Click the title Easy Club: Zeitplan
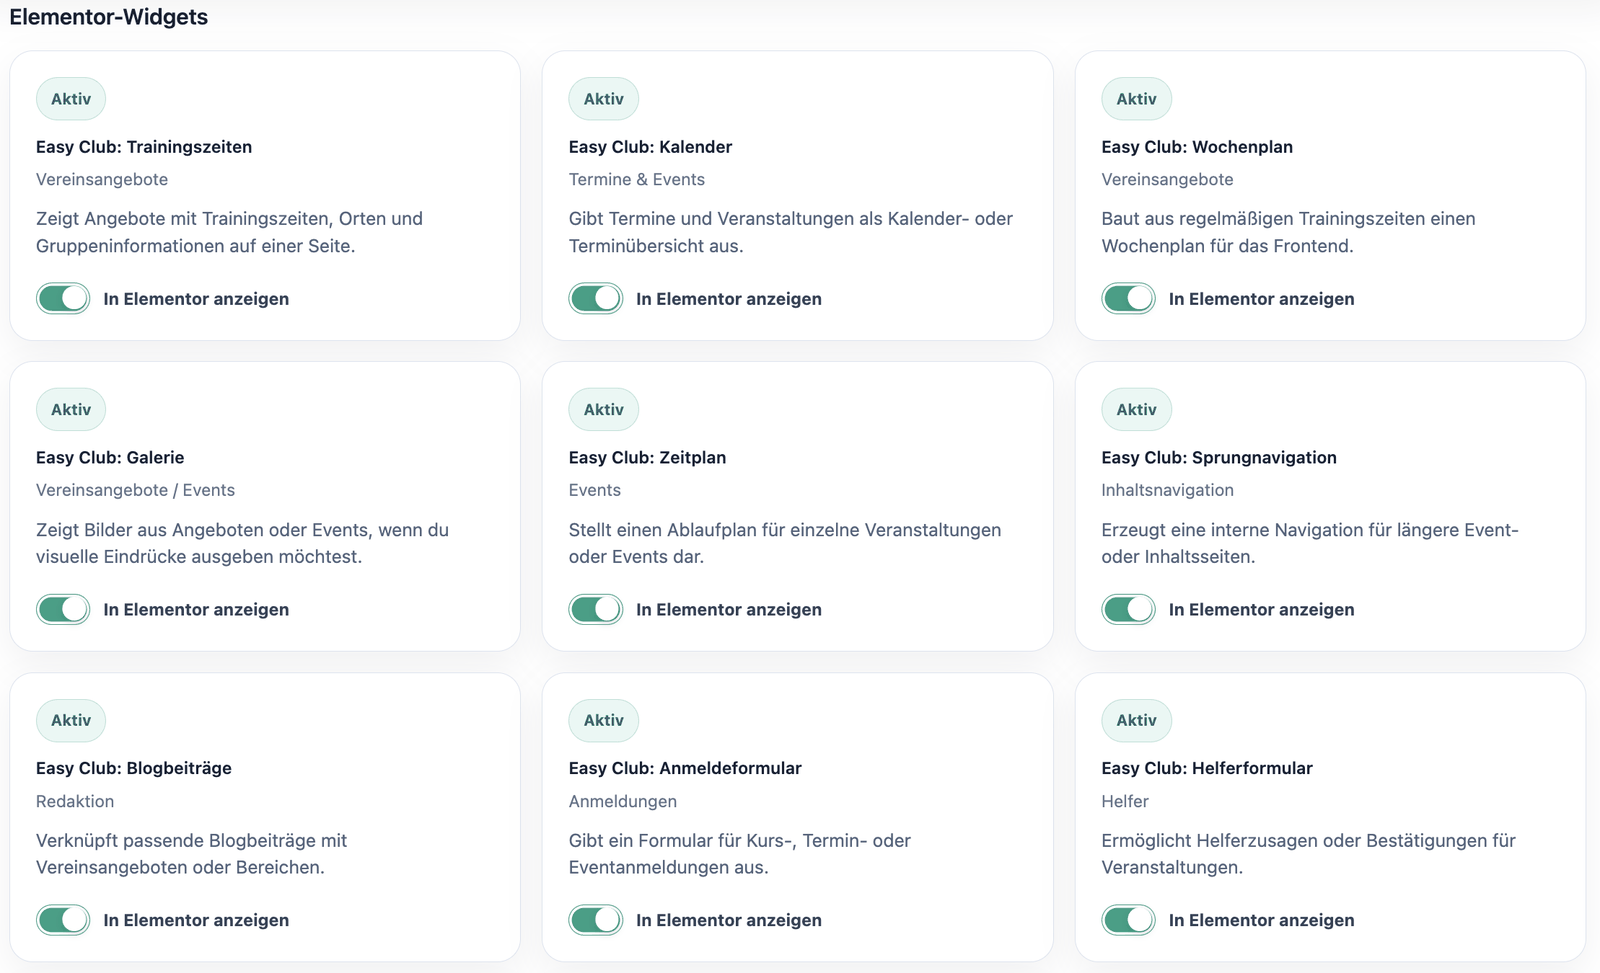 [648, 457]
